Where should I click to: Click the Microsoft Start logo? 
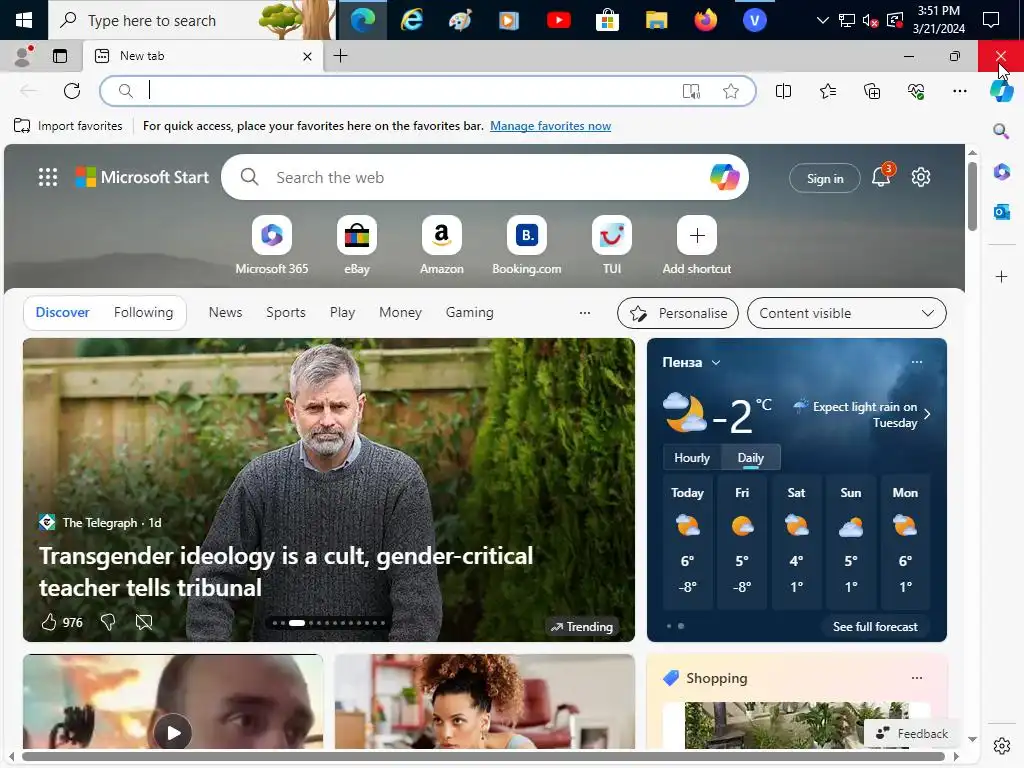[x=142, y=177]
